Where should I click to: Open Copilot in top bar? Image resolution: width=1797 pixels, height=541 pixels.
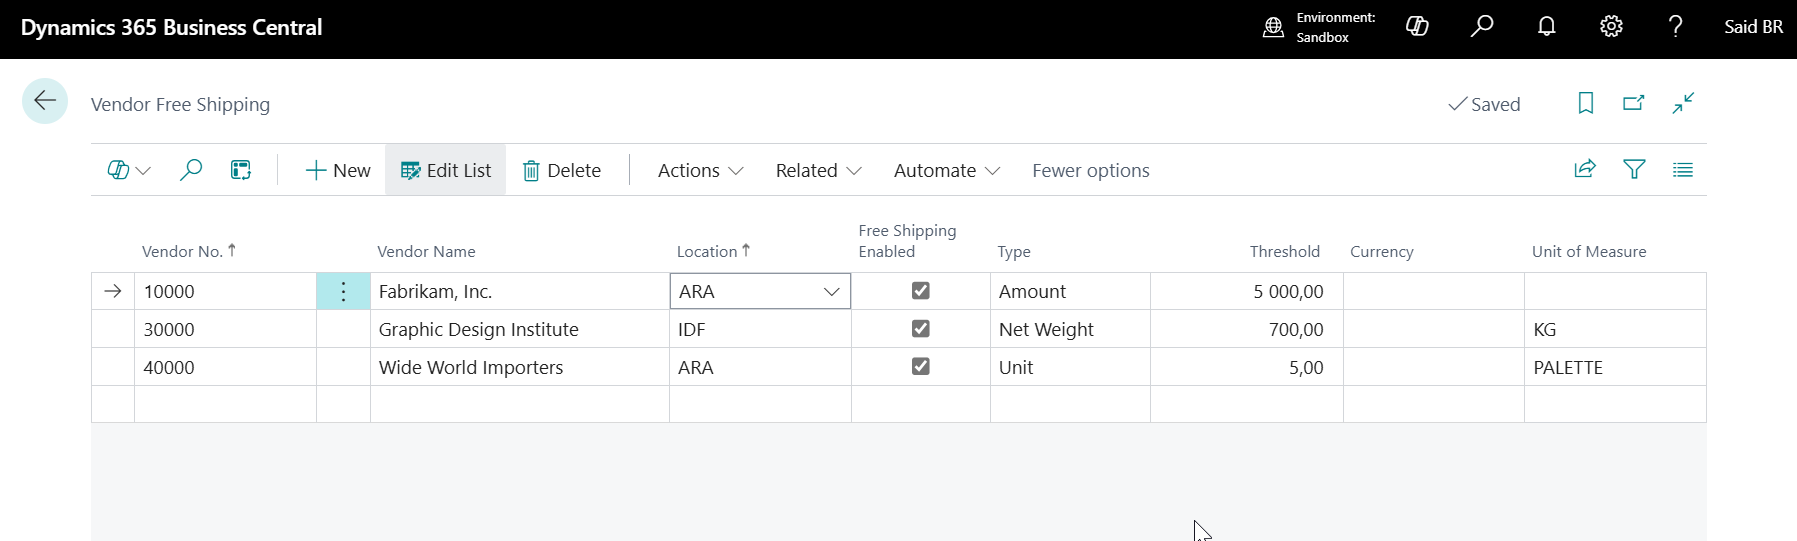click(x=1417, y=27)
